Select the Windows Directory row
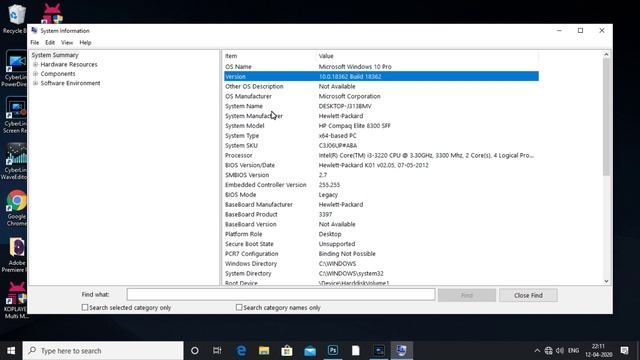This screenshot has width=640, height=360. coord(381,264)
